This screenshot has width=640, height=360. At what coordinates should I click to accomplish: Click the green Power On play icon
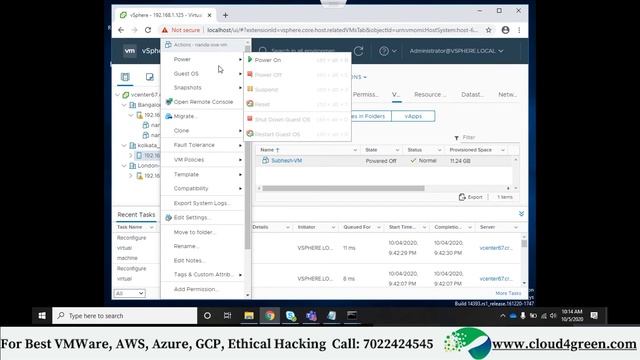tap(250, 60)
